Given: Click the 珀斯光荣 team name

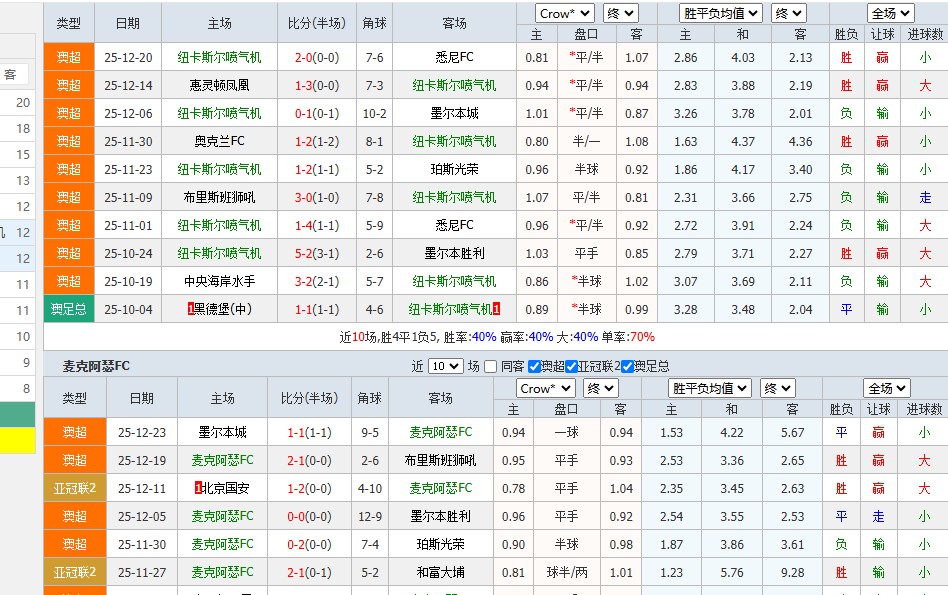Looking at the screenshot, I should click(x=455, y=170).
